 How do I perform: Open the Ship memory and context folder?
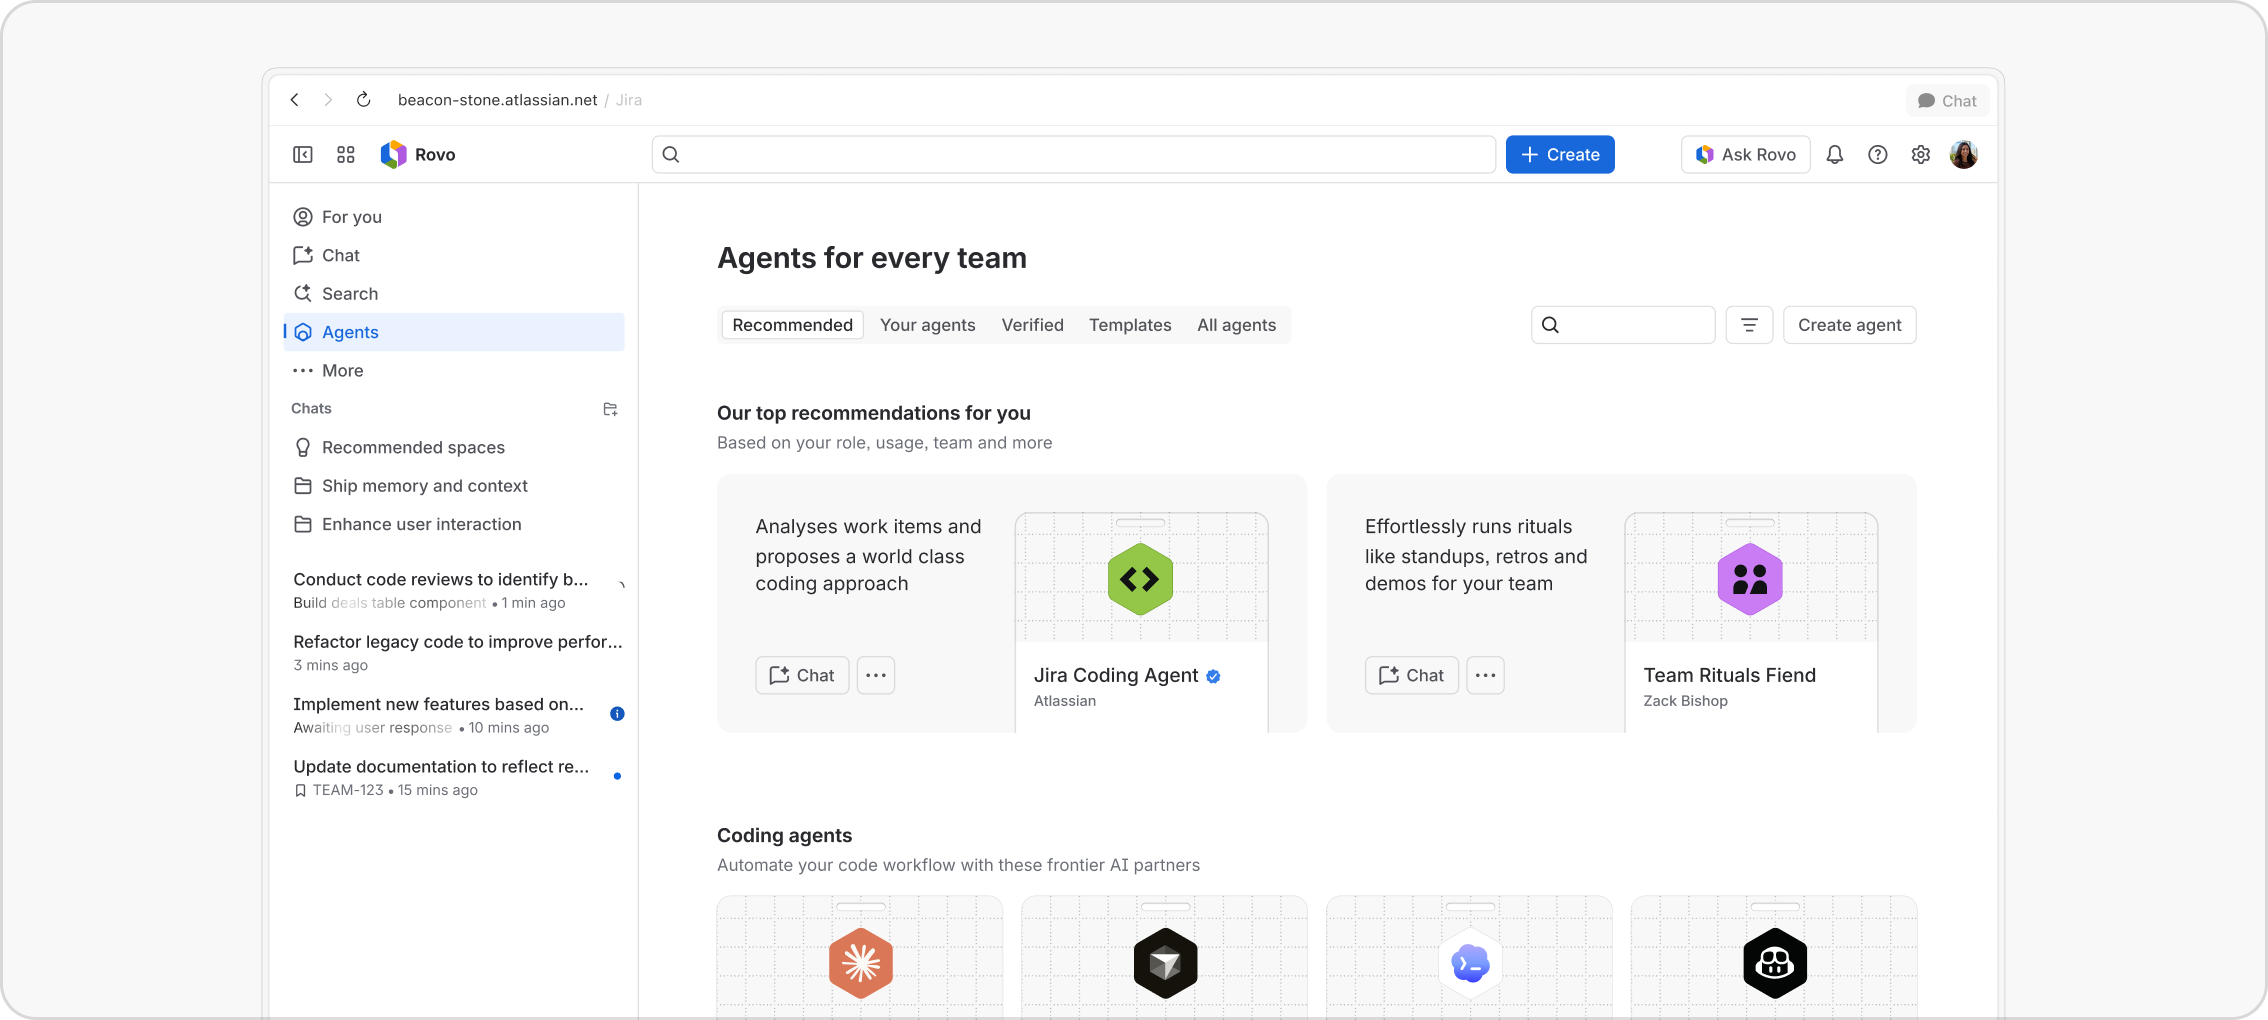454,486
